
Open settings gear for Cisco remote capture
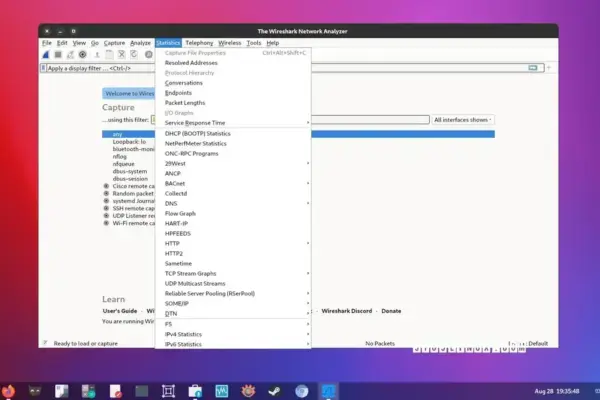tap(106, 186)
